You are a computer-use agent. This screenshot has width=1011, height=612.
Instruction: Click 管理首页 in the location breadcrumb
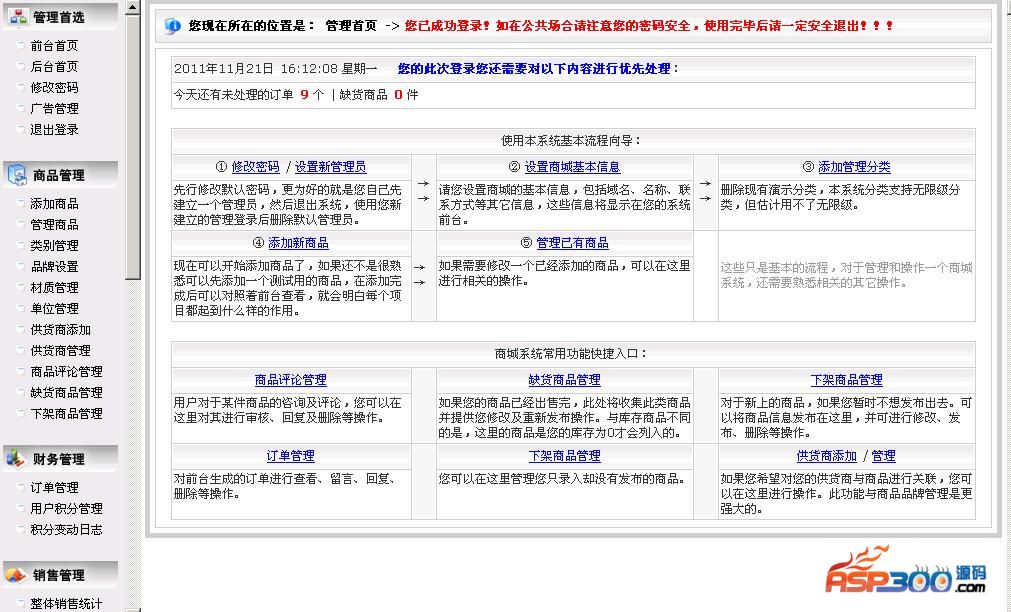pos(351,26)
